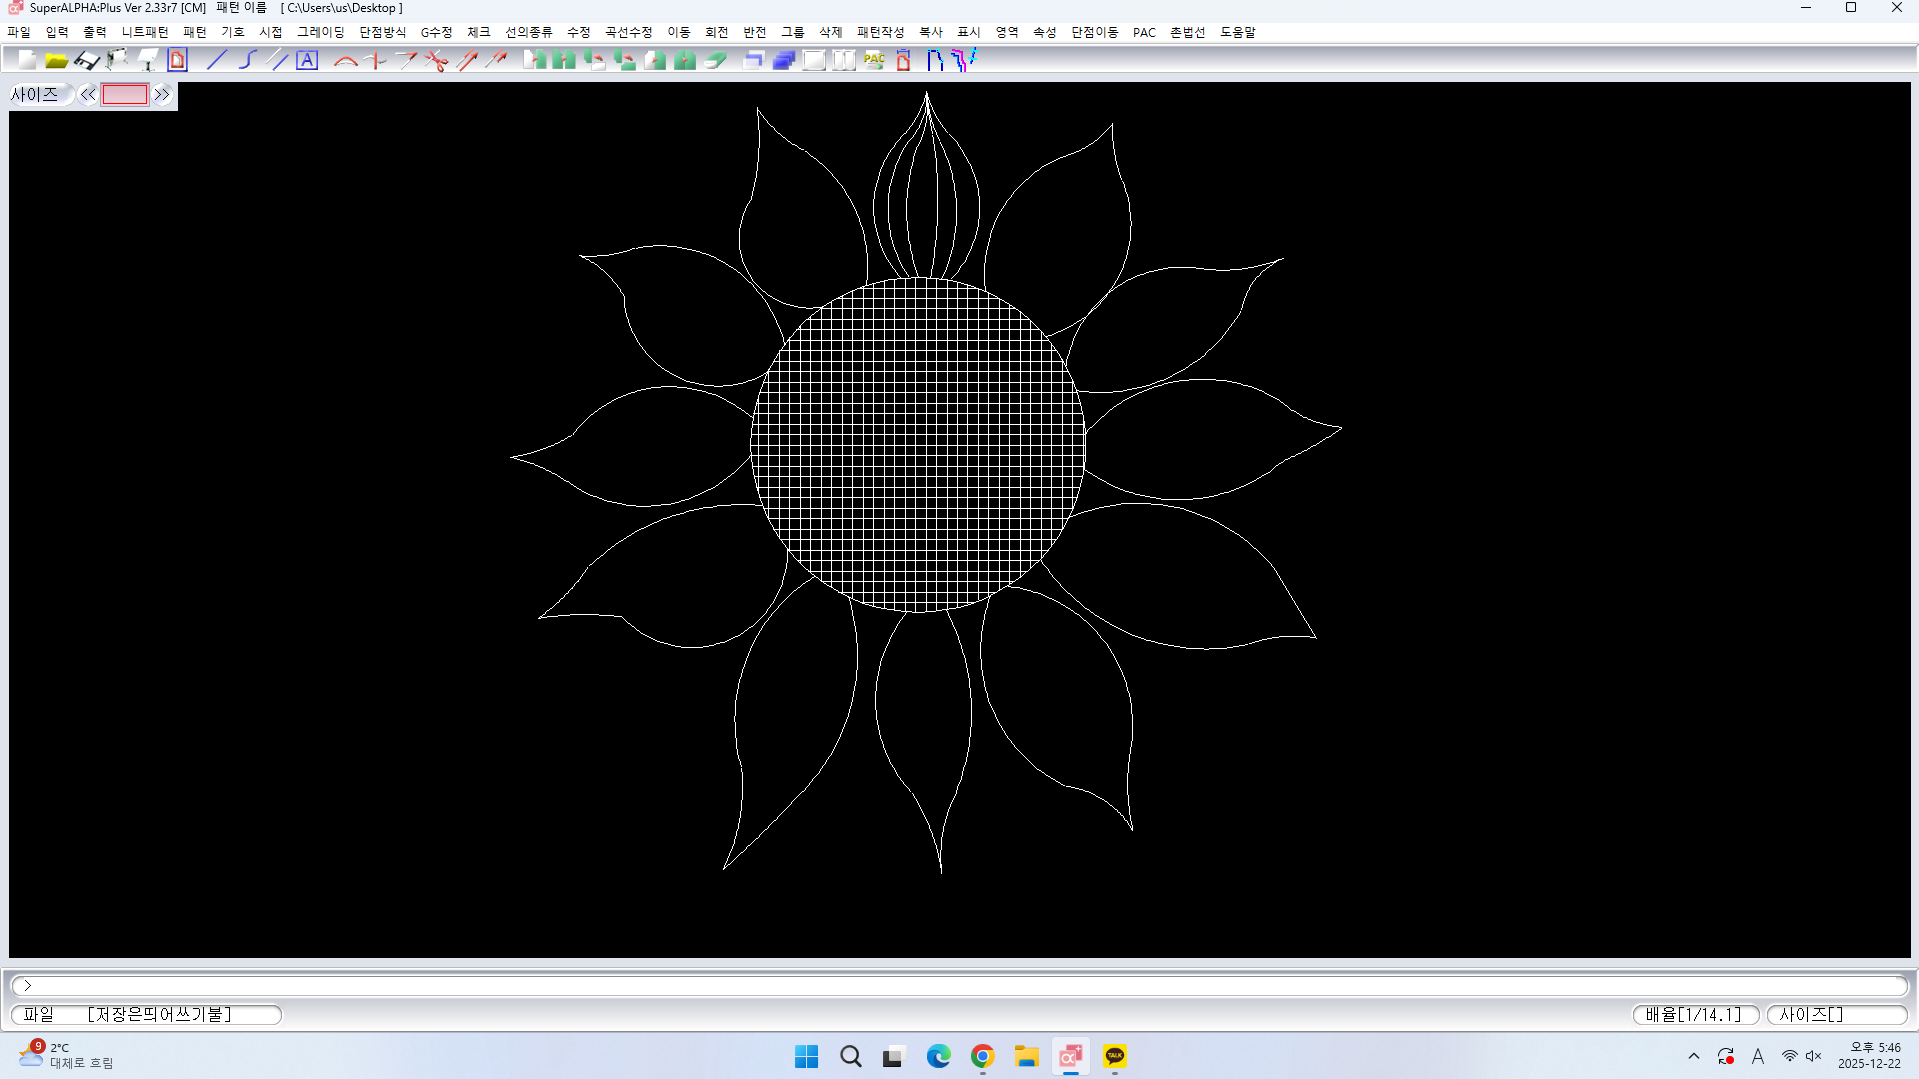Select the curve drawing tool
The image size is (1919, 1079).
click(247, 60)
